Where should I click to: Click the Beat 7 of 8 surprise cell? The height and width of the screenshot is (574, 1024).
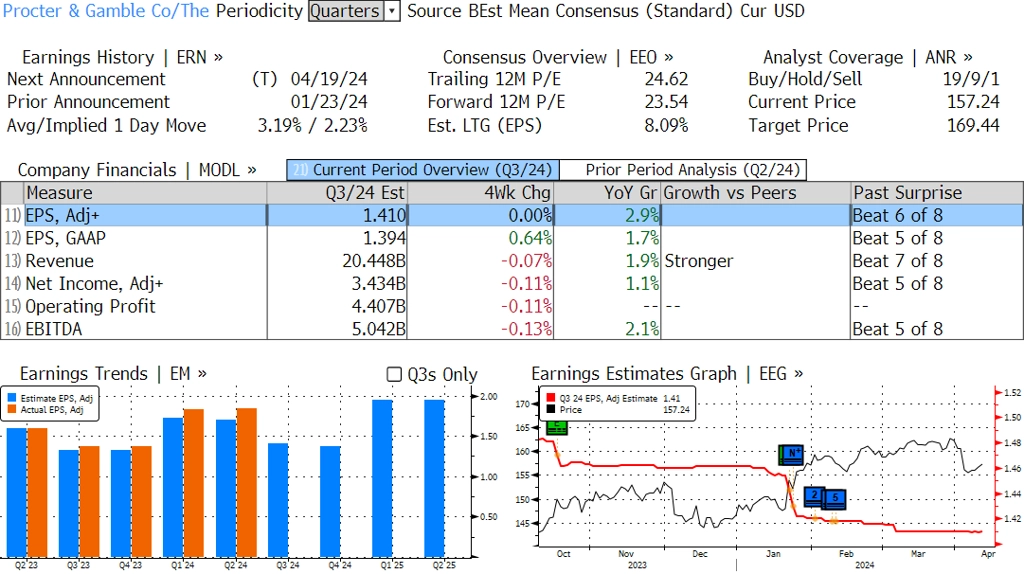coord(937,261)
